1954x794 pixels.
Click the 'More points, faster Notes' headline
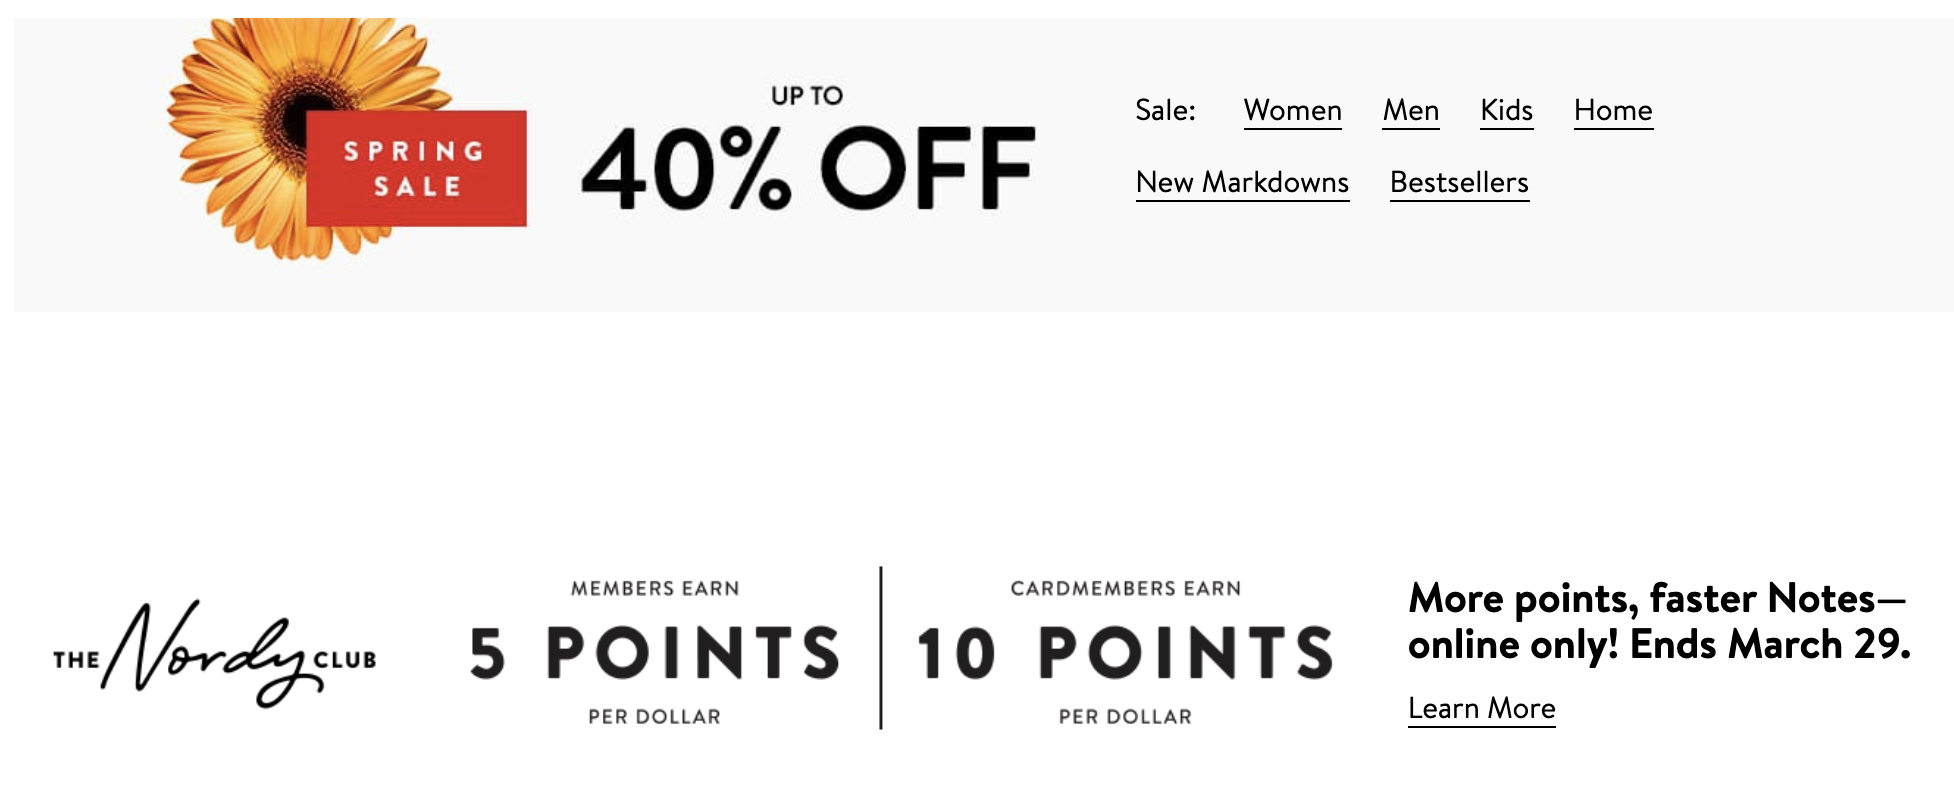click(1658, 621)
